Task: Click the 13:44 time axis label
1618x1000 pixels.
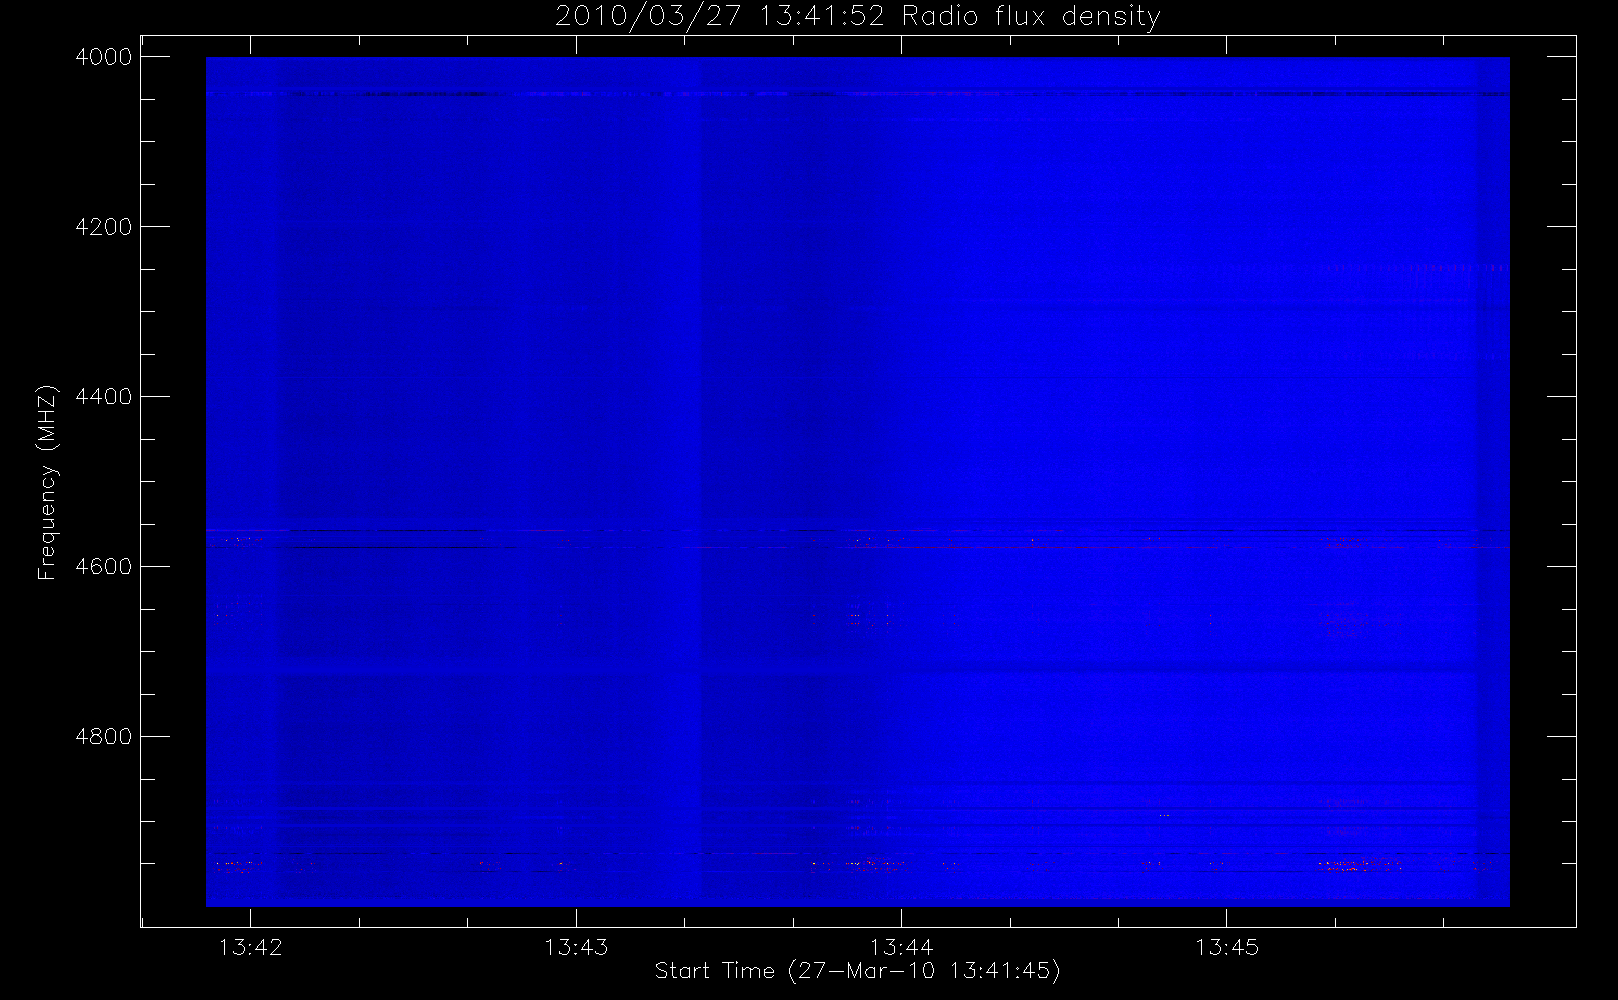Action: (x=901, y=947)
